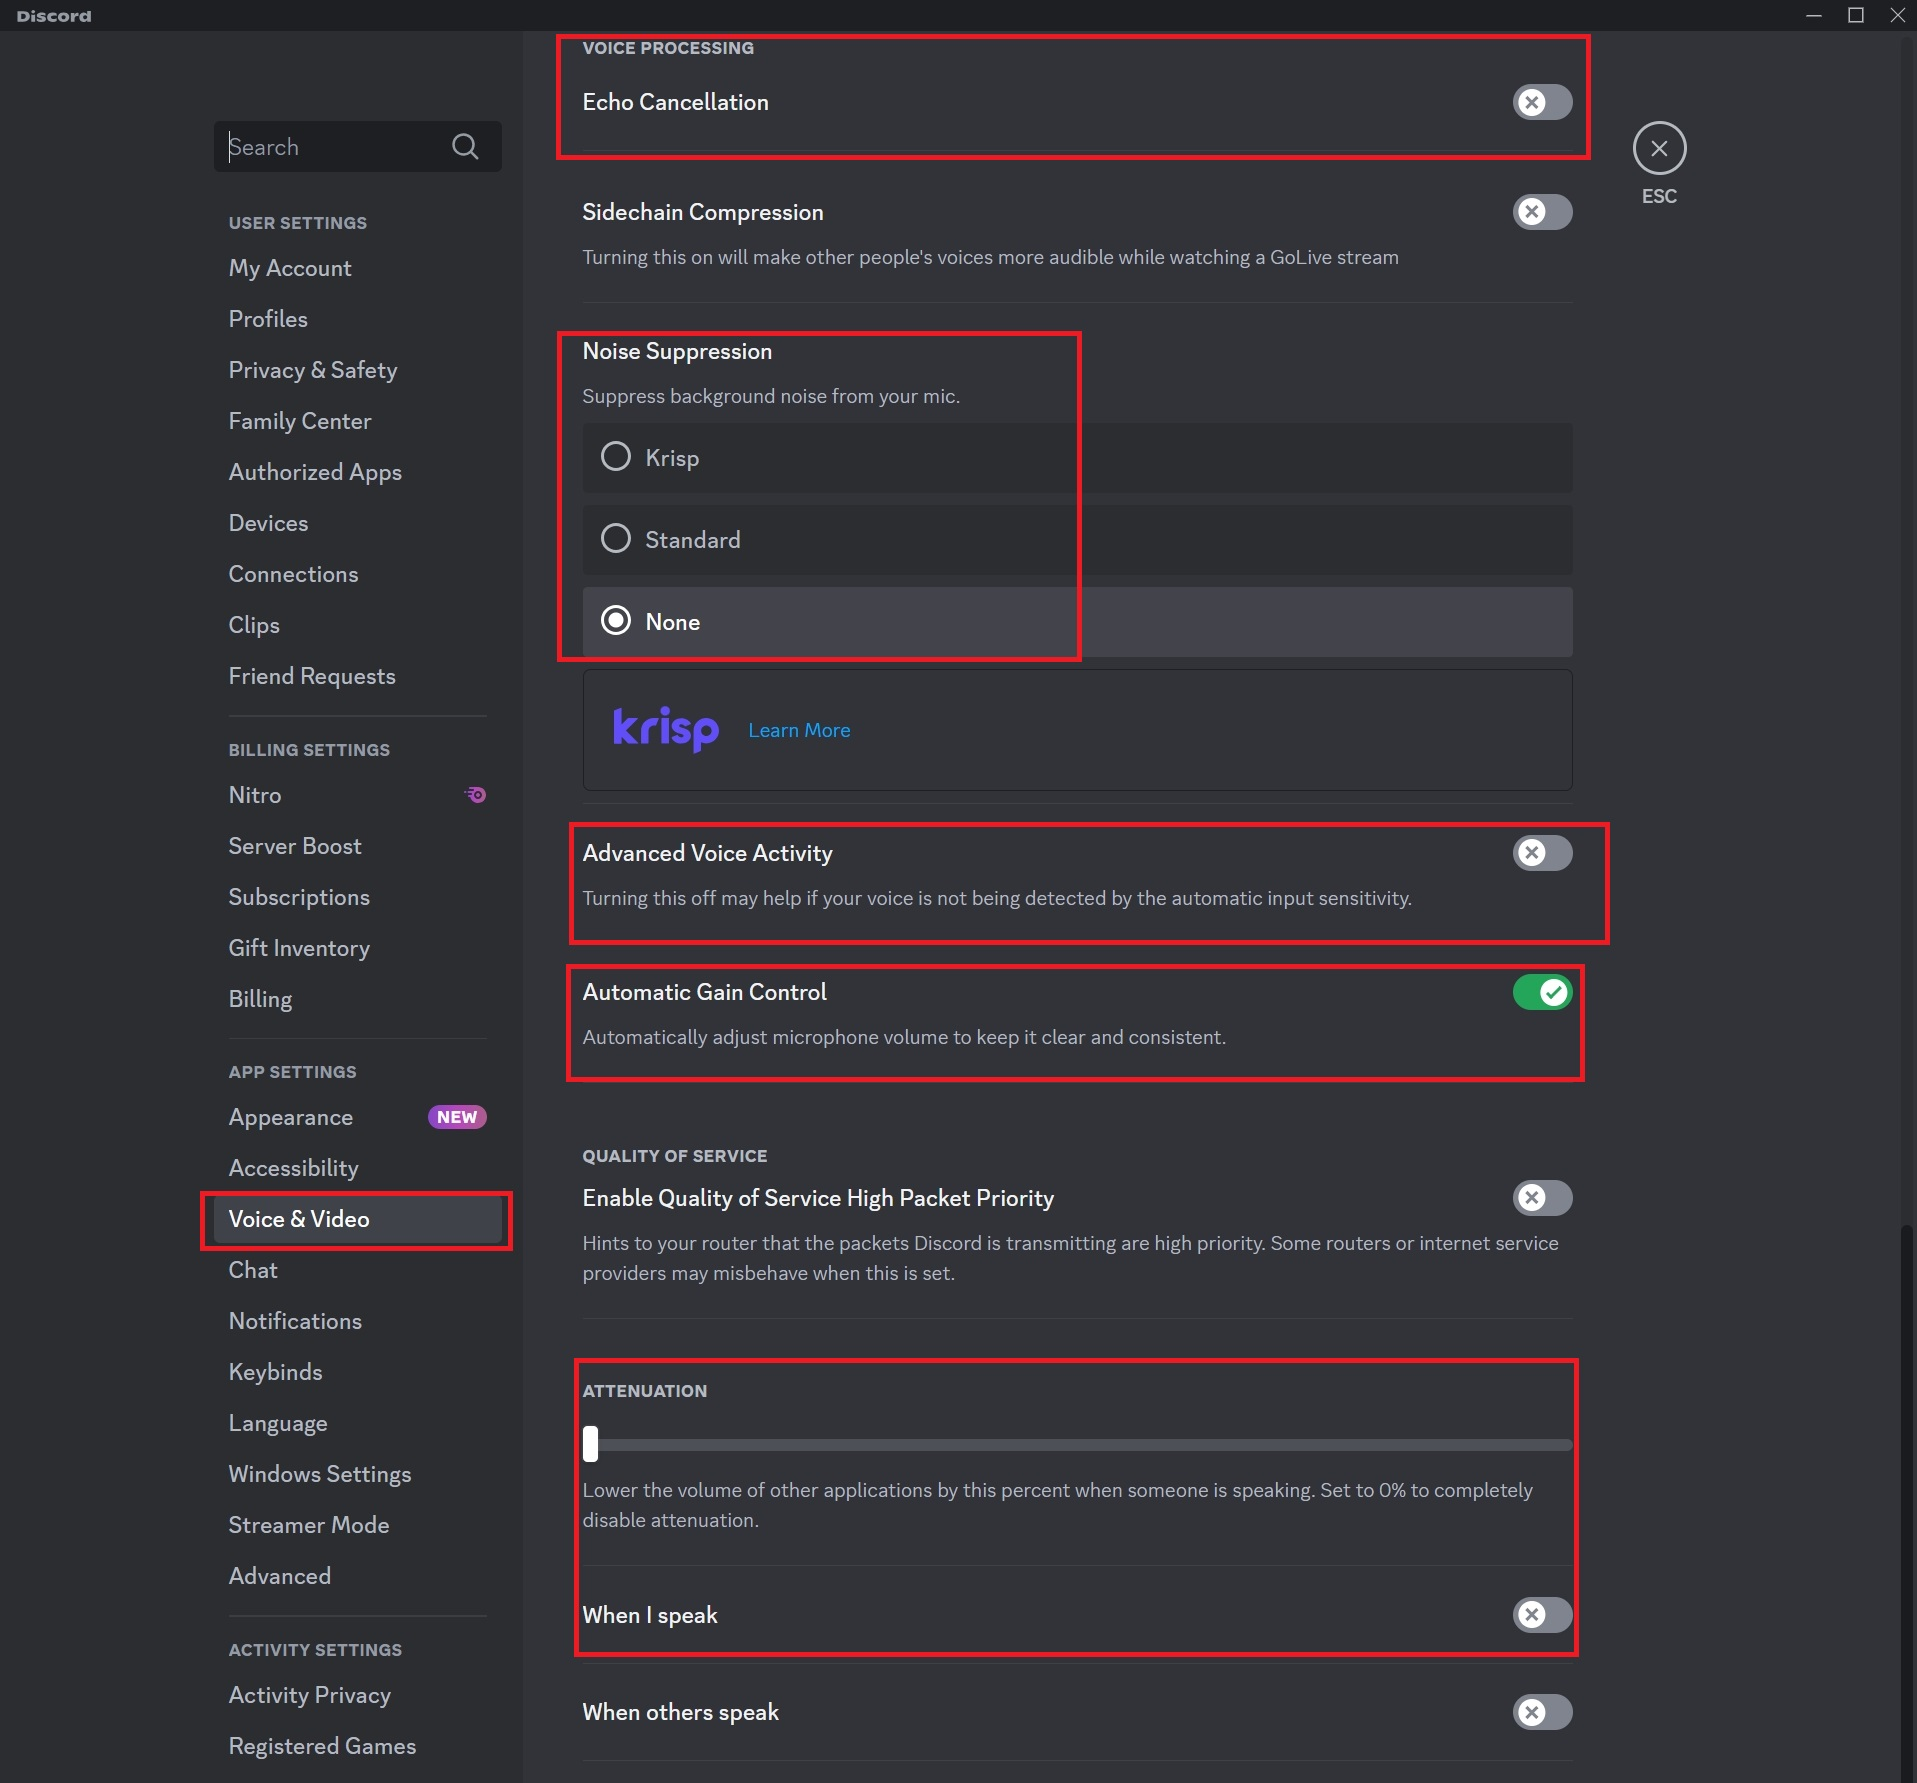
Task: Toggle the When I speak switch
Action: click(x=1541, y=1615)
